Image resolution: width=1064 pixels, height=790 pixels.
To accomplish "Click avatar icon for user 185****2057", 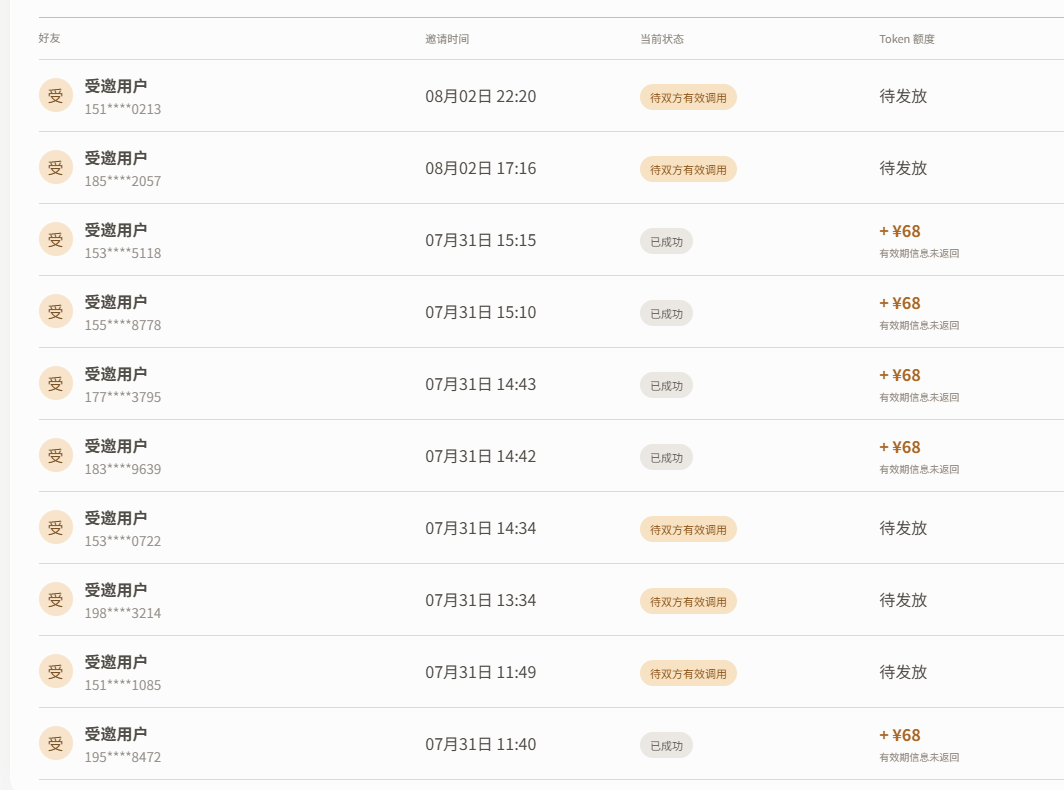I will pos(56,168).
